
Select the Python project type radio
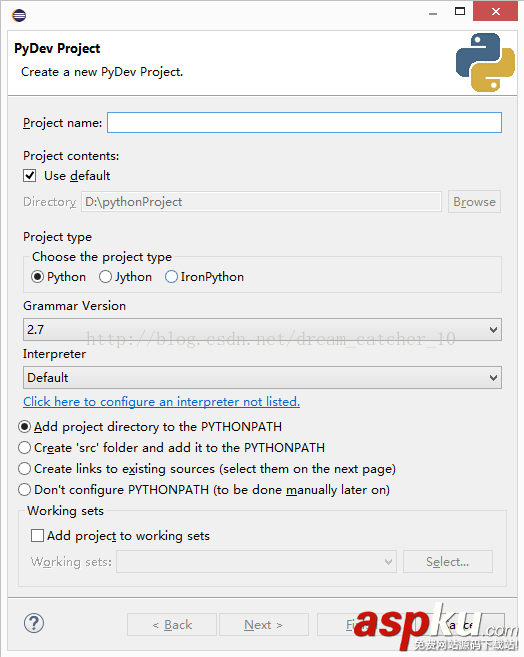[x=37, y=277]
